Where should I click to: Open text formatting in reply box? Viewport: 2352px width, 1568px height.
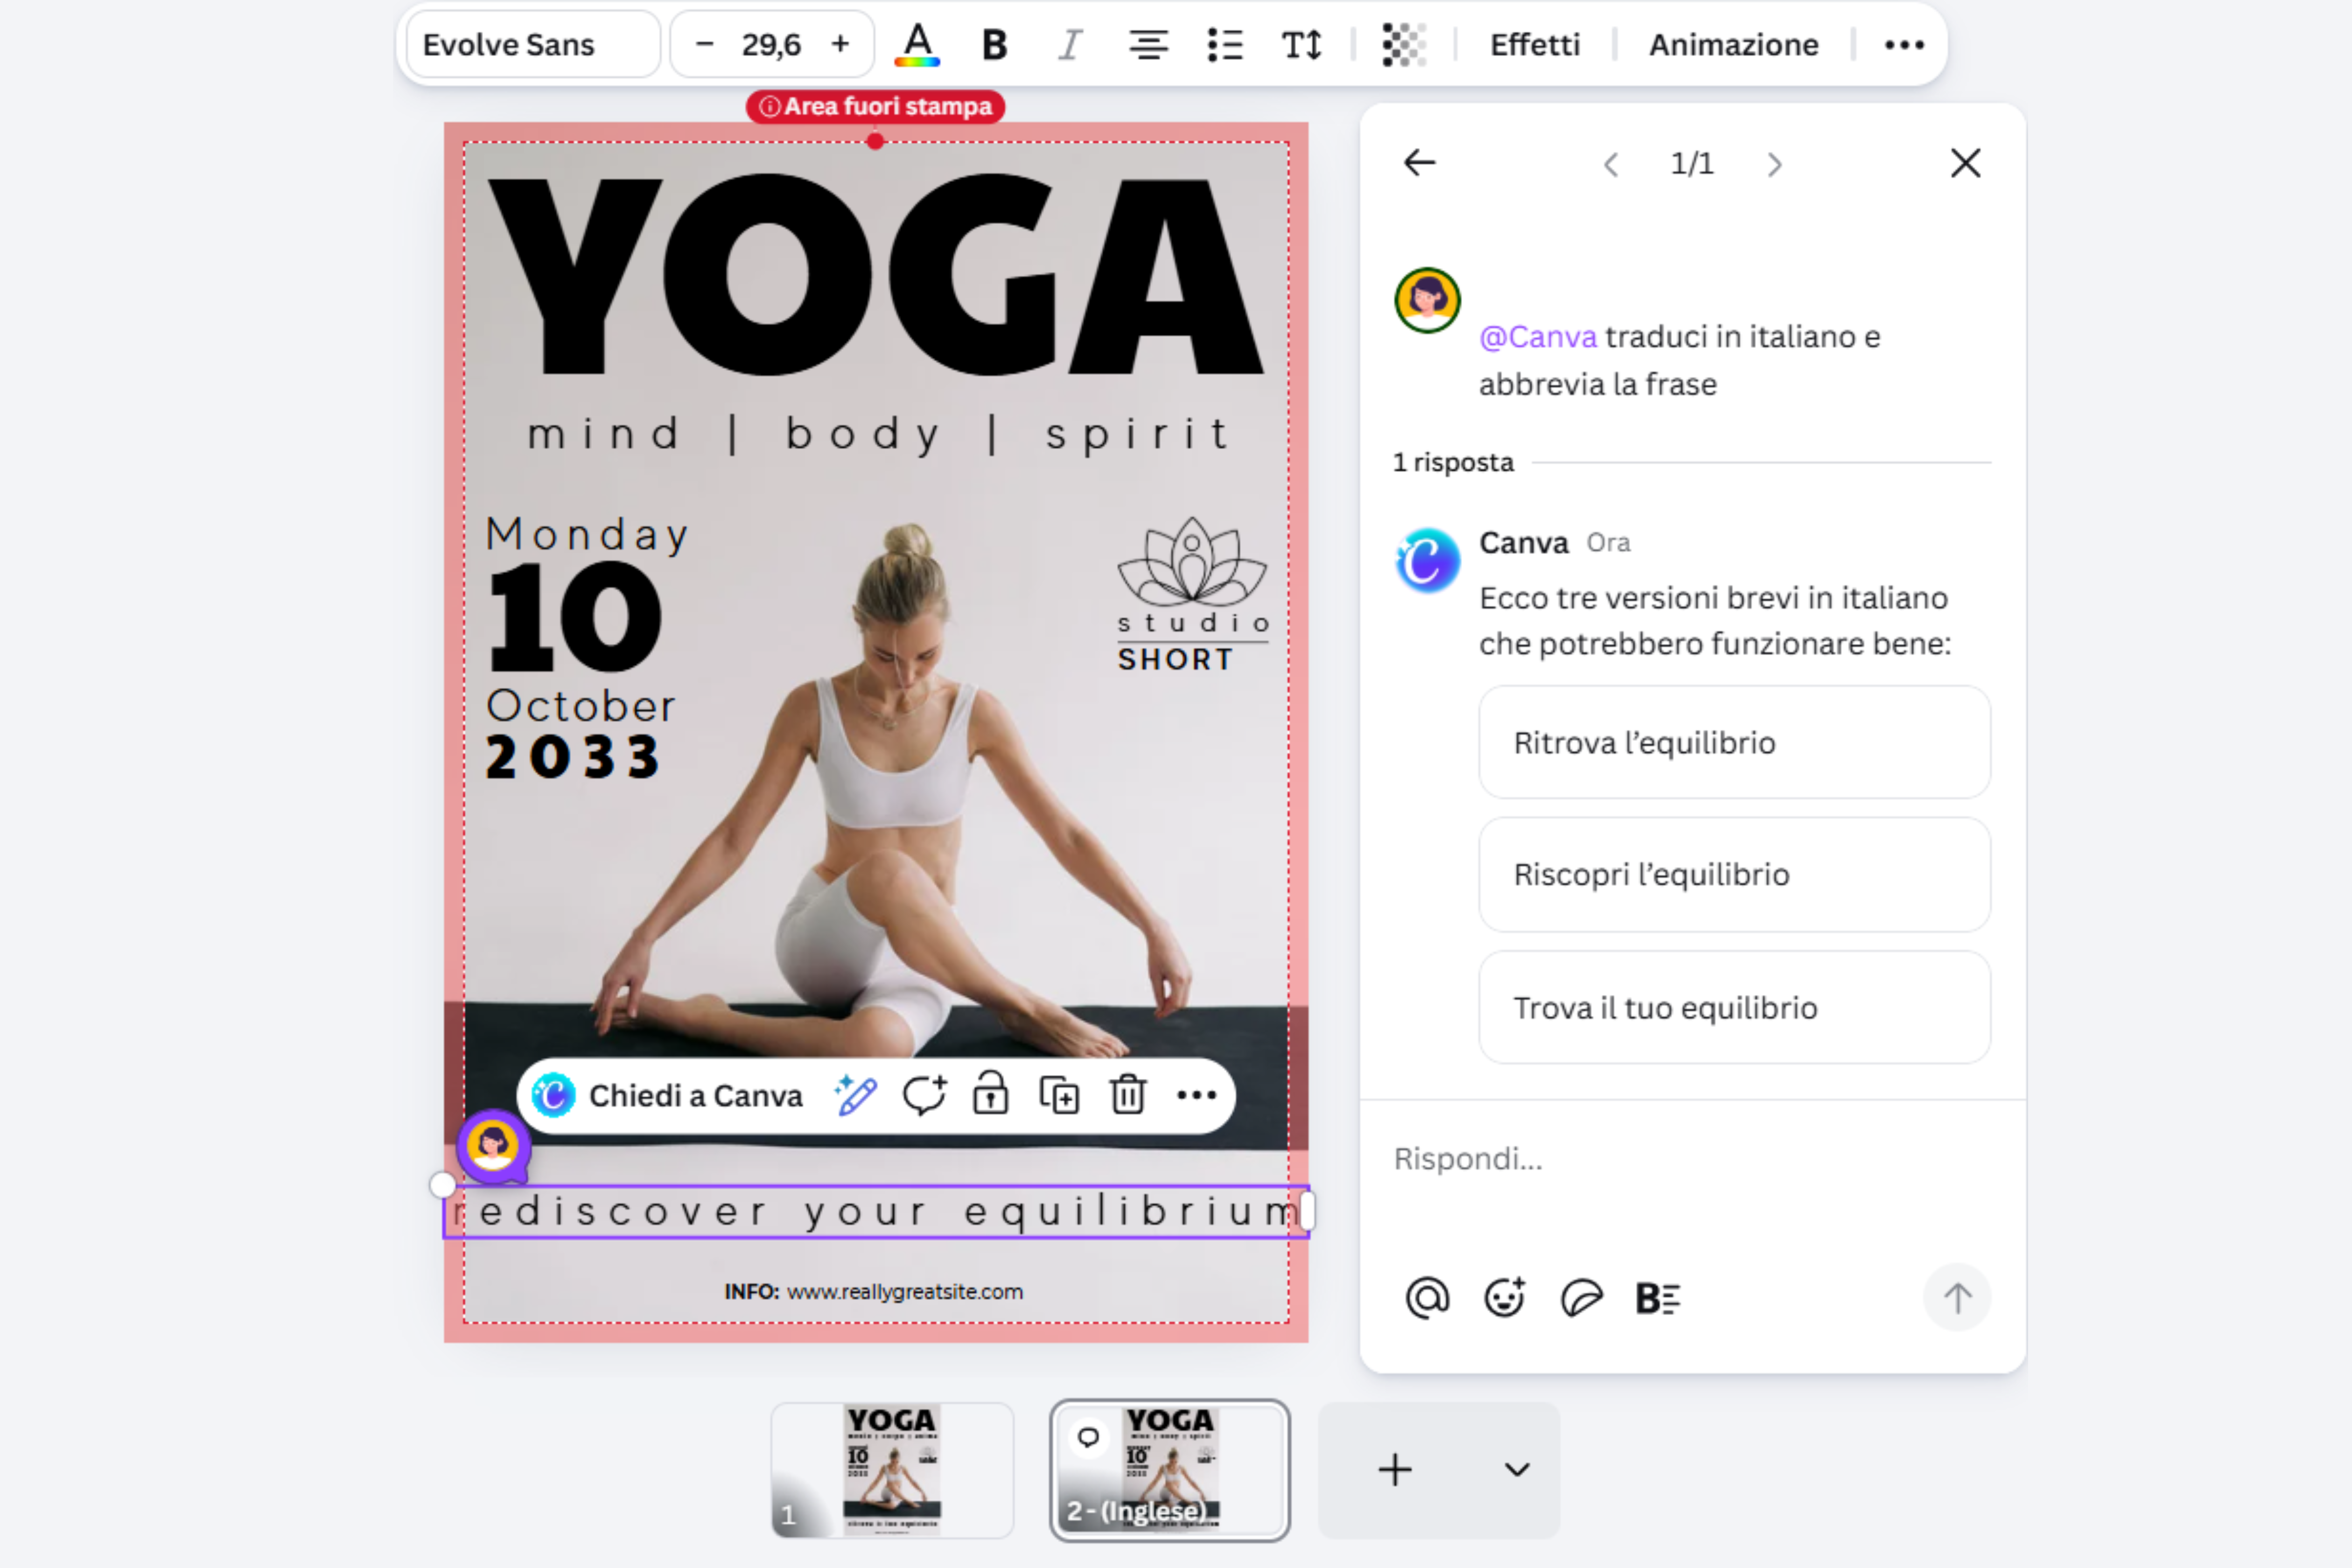tap(1657, 1298)
